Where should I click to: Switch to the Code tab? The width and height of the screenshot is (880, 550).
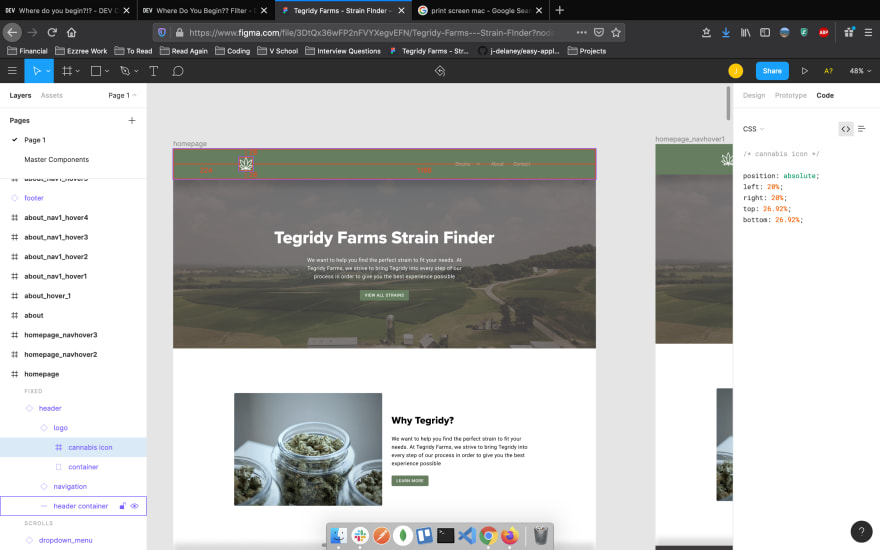825,95
